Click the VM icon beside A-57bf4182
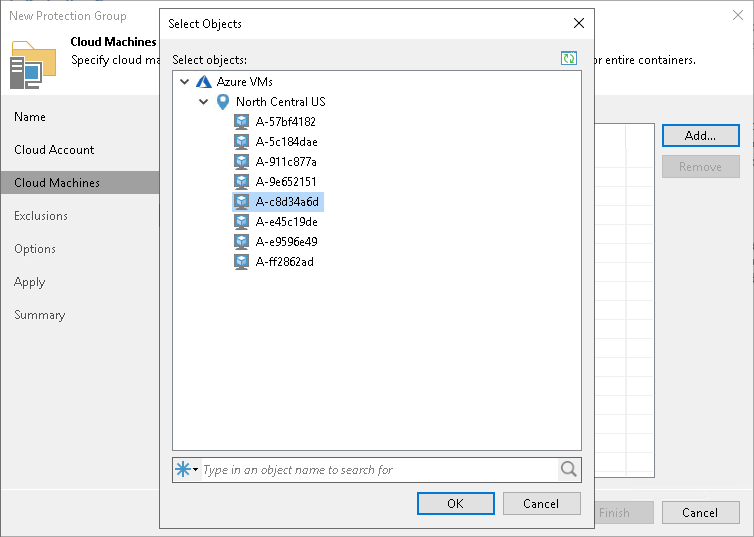 pyautogui.click(x=241, y=122)
